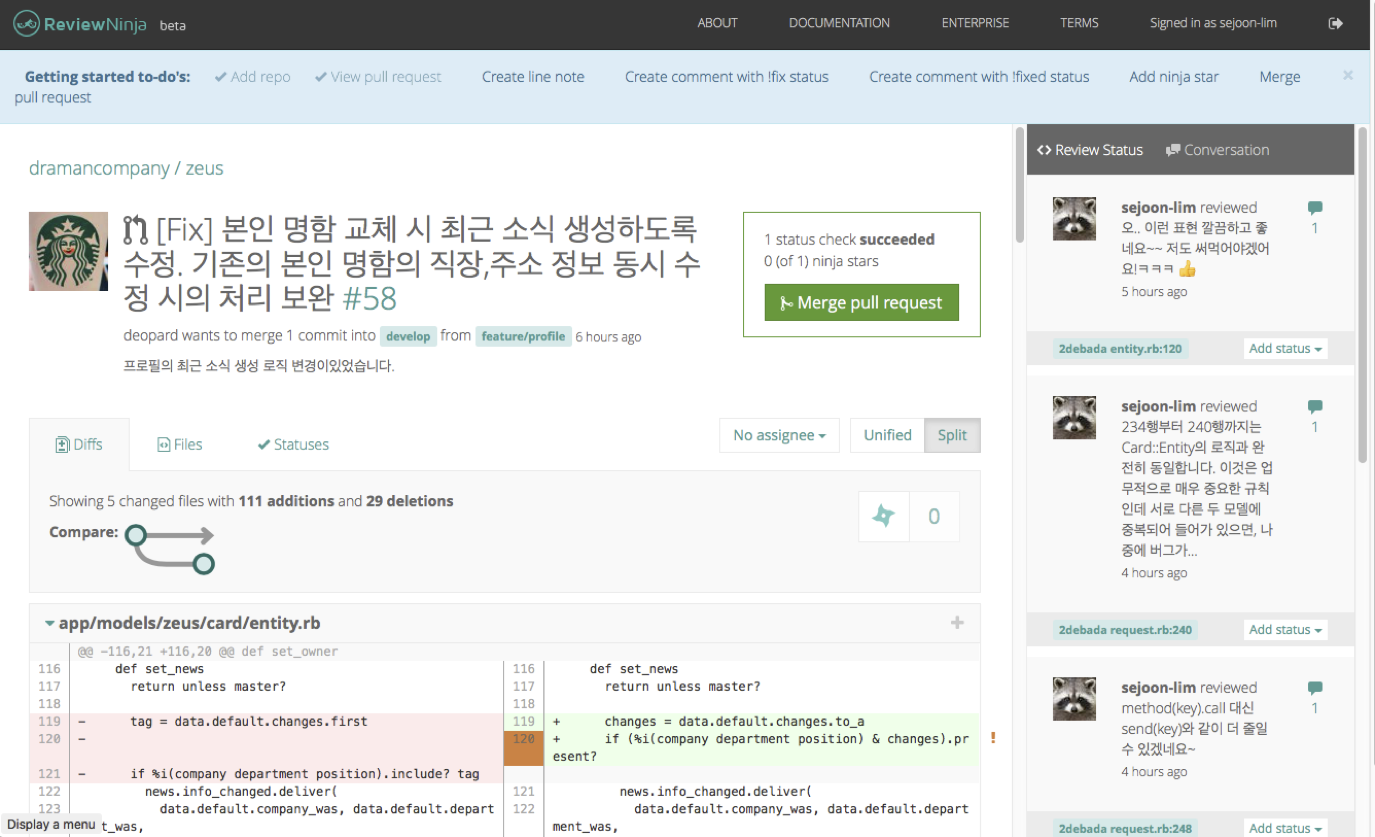This screenshot has width=1375, height=837.
Task: Click Create comment with !fixed status
Action: coord(979,77)
